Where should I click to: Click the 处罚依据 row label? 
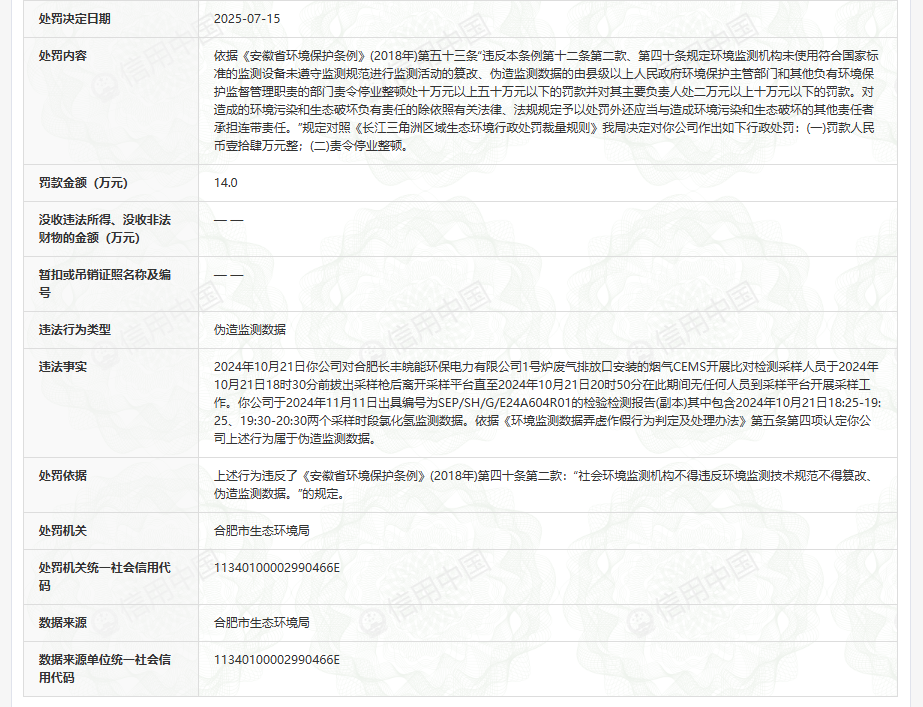(62, 475)
